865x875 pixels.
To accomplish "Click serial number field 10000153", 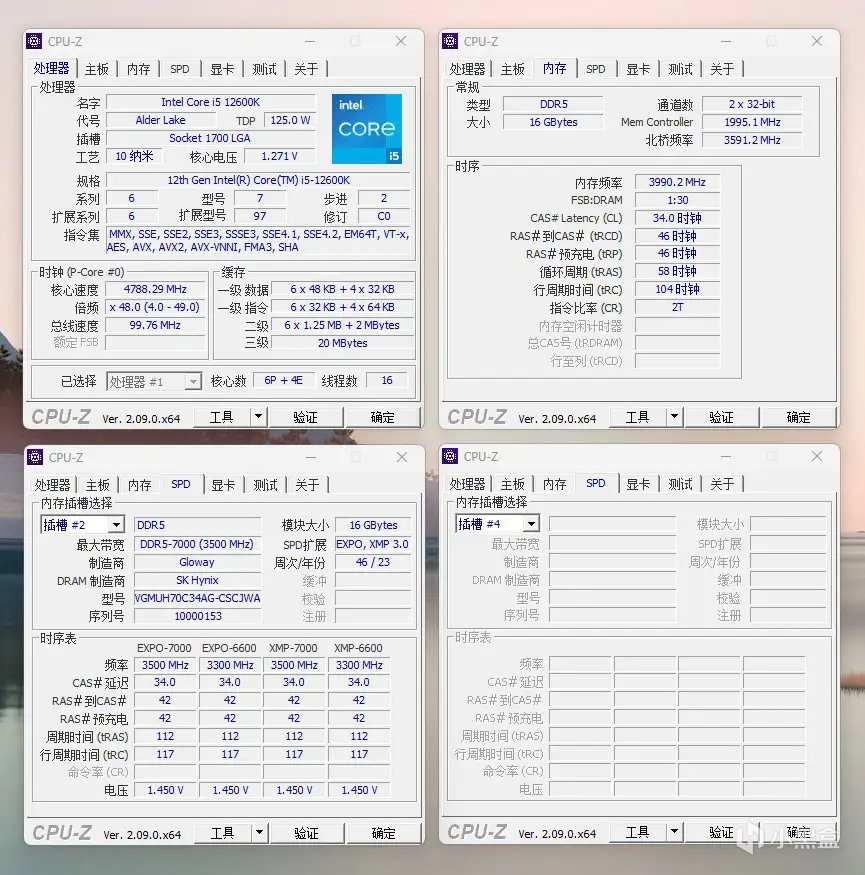I will click(197, 616).
